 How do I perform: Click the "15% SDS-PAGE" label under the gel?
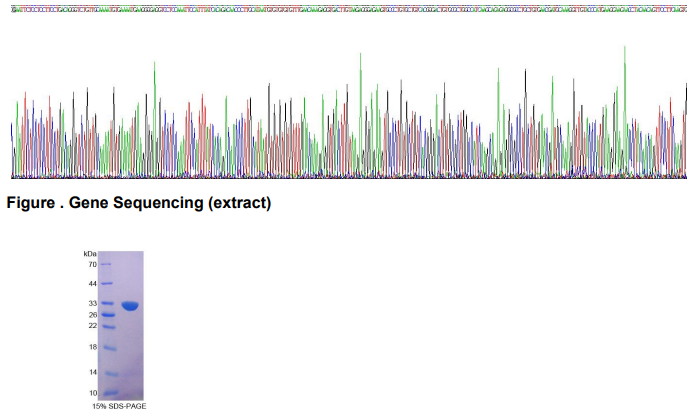[x=119, y=406]
